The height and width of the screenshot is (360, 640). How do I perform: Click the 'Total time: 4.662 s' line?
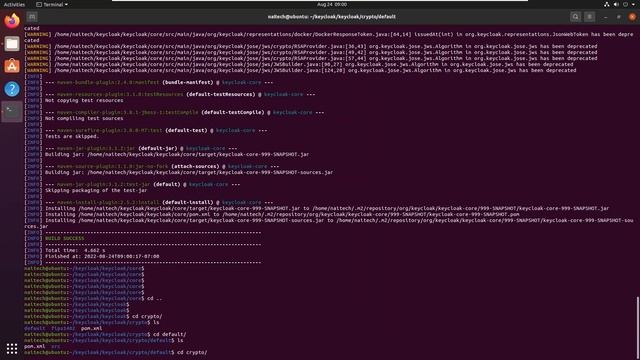click(x=75, y=250)
